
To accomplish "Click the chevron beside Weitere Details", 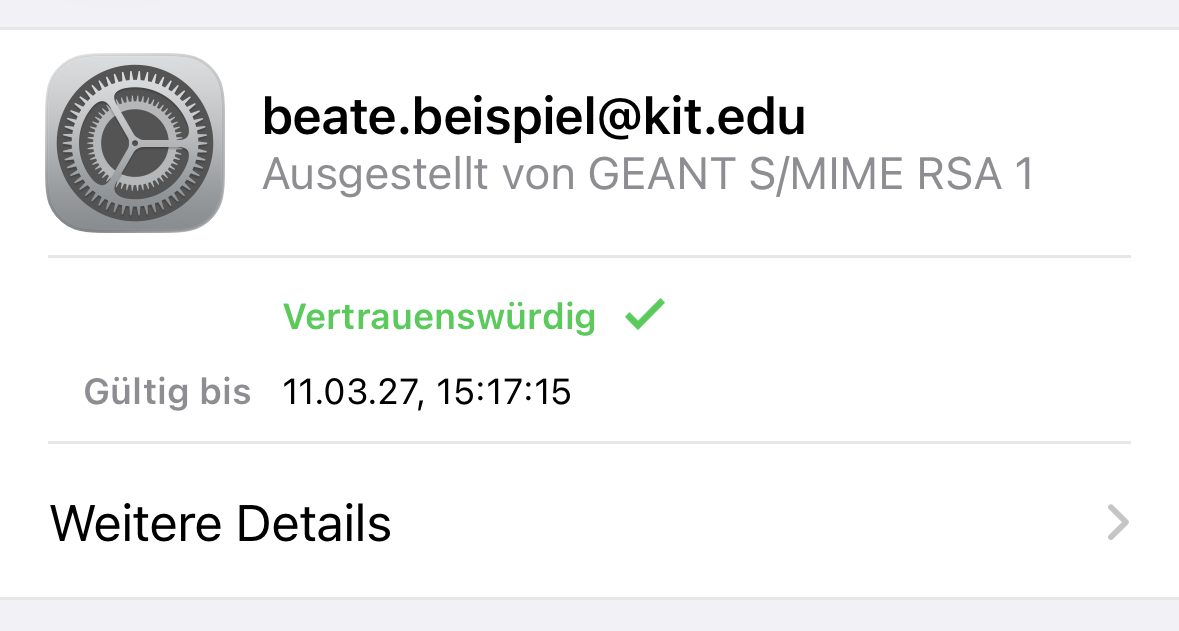I will coord(1118,523).
